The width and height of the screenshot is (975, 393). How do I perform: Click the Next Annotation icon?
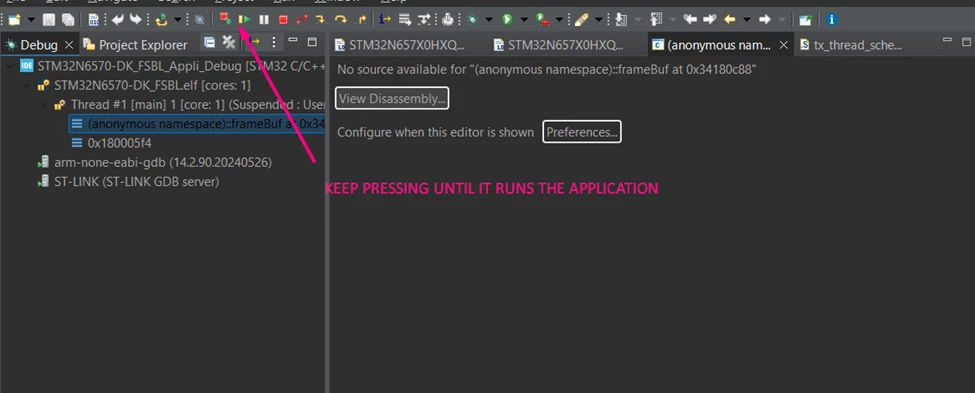pyautogui.click(x=621, y=20)
